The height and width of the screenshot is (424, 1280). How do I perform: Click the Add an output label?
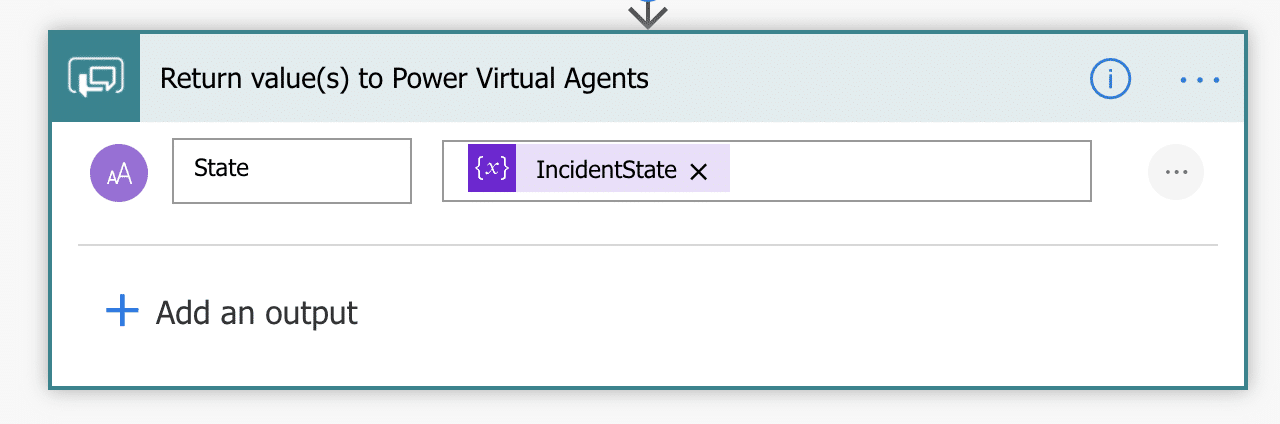(257, 313)
